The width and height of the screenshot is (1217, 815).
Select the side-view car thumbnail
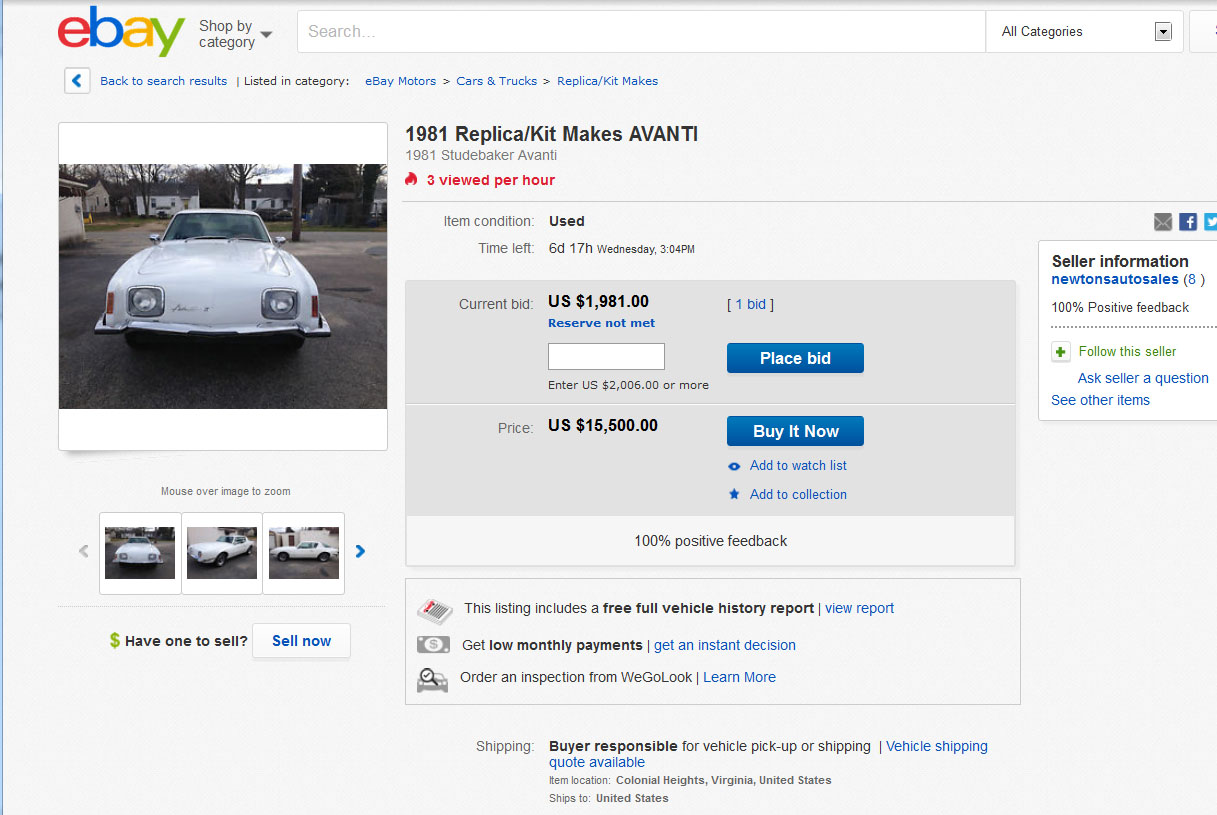point(304,553)
